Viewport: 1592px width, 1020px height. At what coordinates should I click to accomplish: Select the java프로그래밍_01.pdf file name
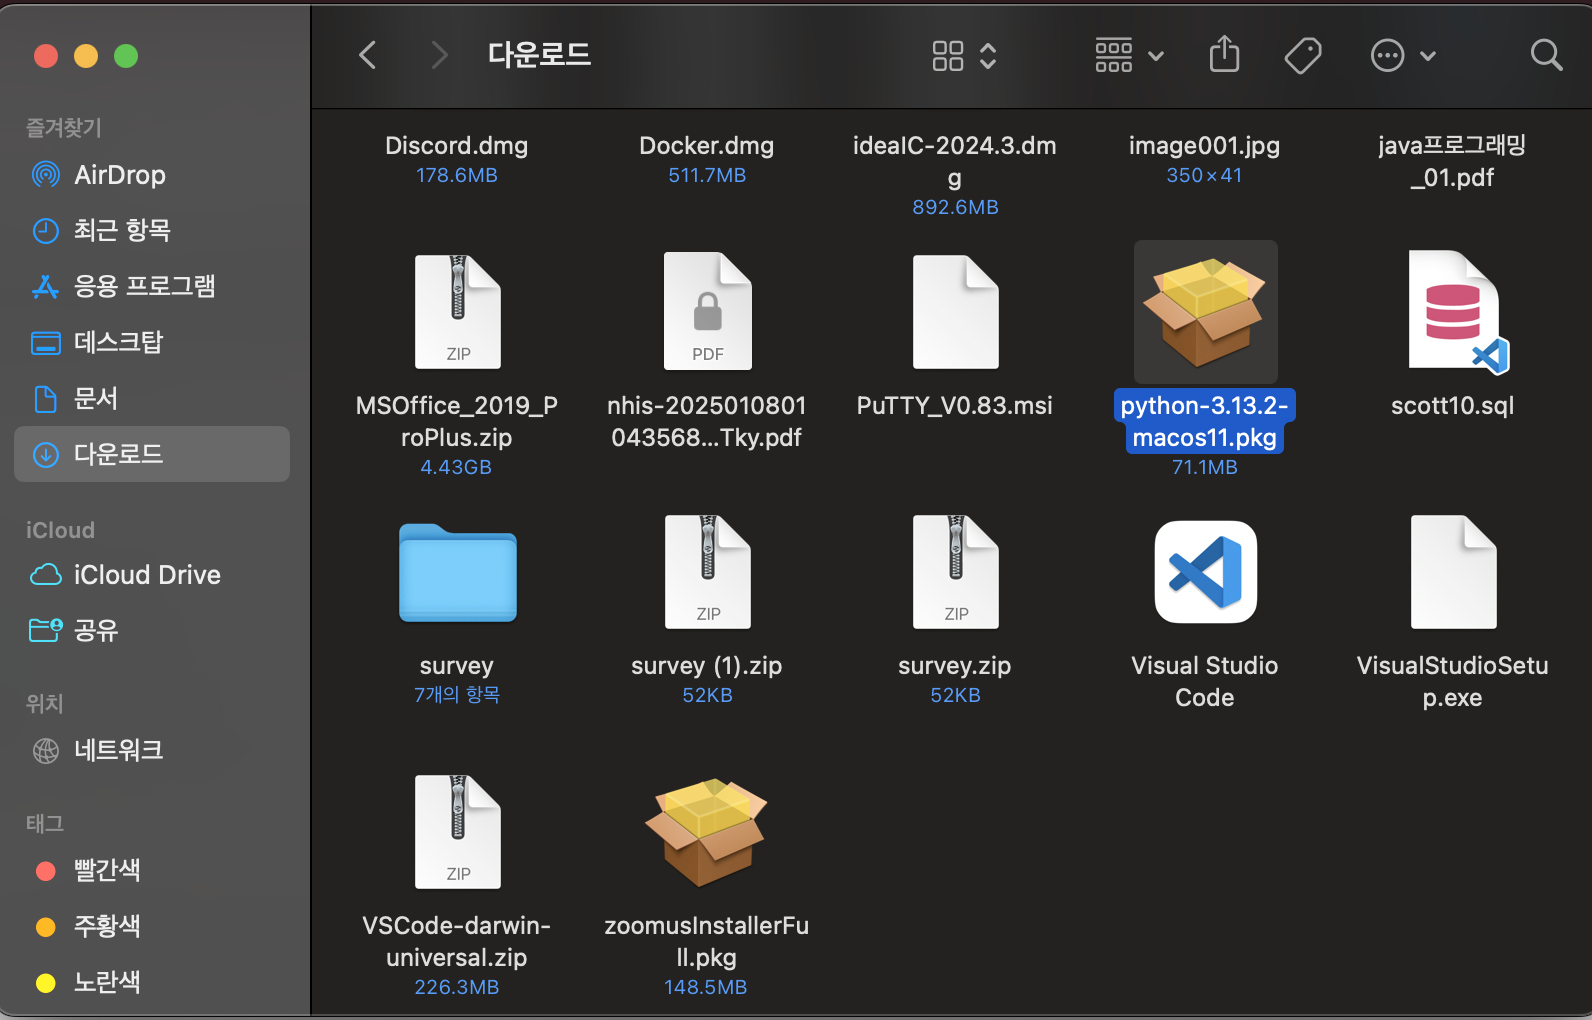pos(1453,162)
